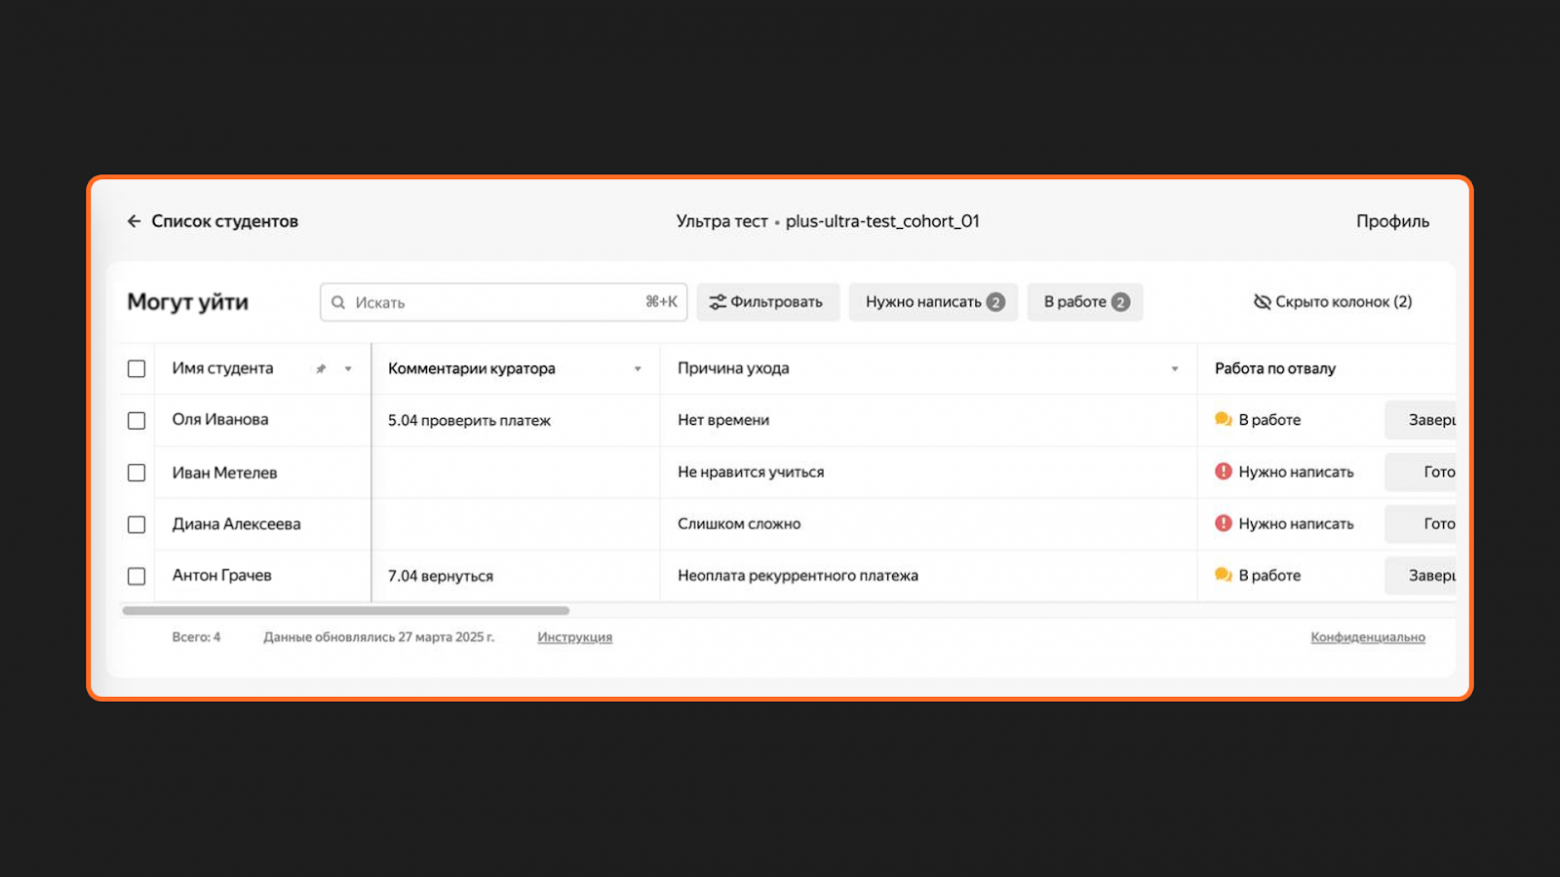Click the back arrow next to Список студентов

click(x=135, y=220)
